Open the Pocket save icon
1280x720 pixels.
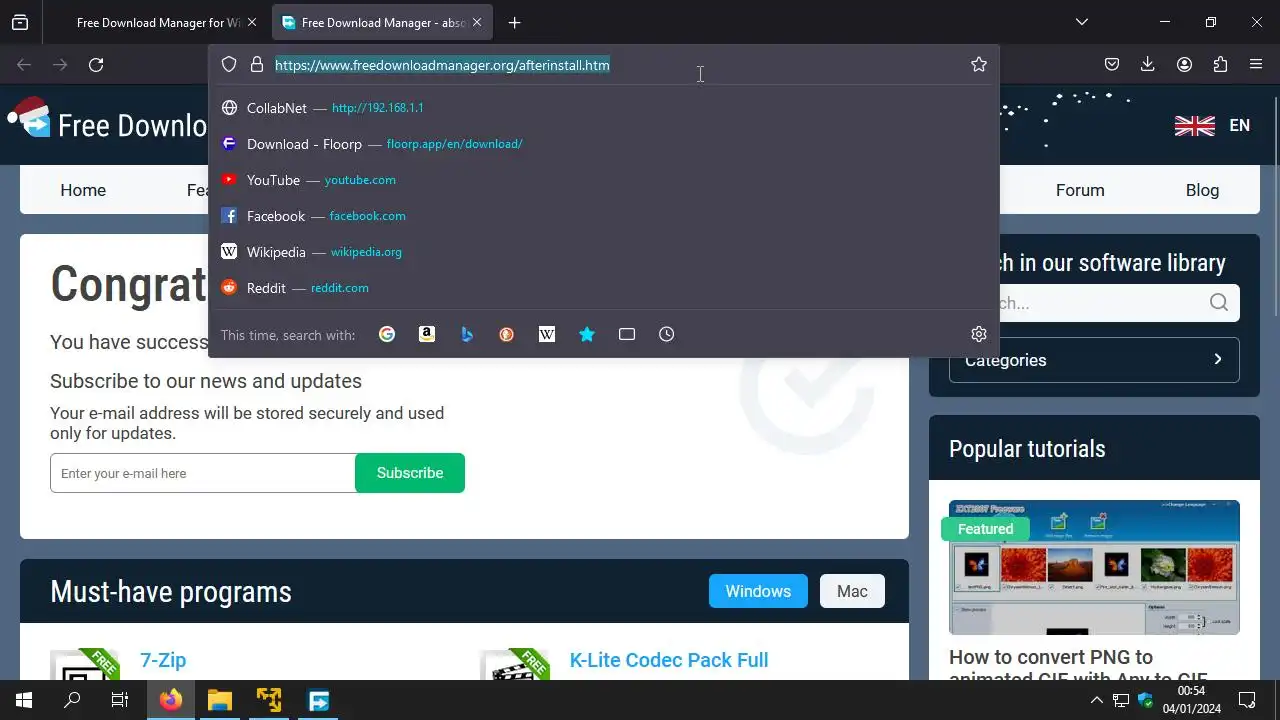[1112, 65]
